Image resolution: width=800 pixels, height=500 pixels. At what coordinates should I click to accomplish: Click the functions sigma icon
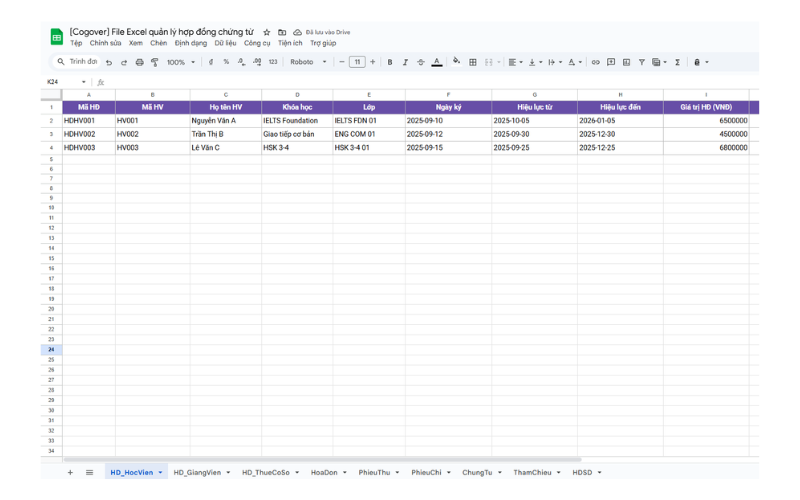677,62
